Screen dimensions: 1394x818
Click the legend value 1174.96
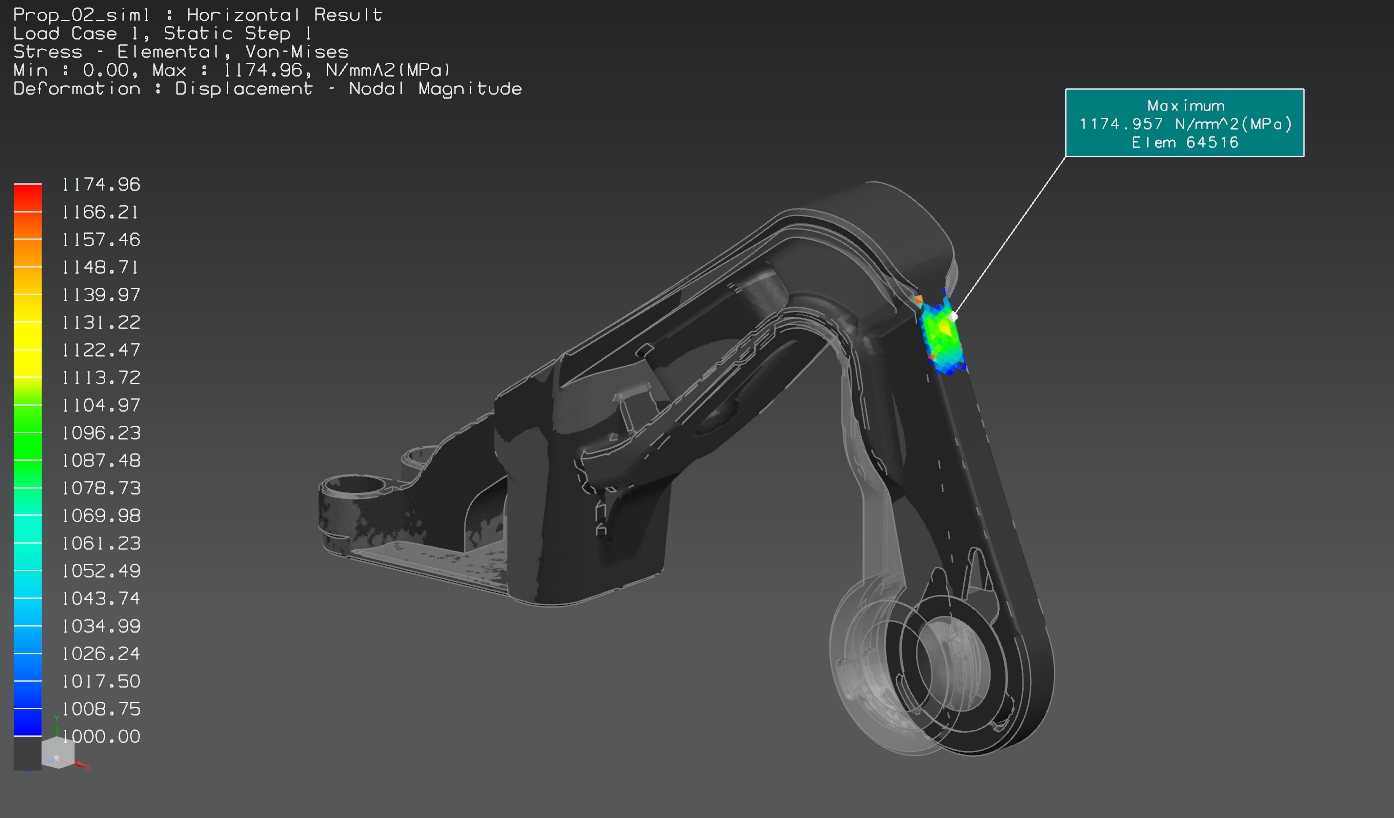click(x=101, y=184)
